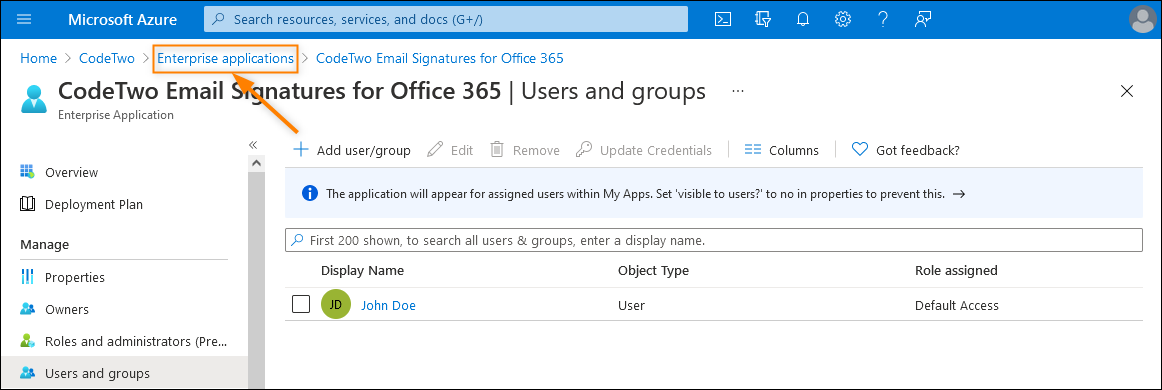Open the Help question mark icon
Viewport: 1162px width, 390px height.
point(883,20)
